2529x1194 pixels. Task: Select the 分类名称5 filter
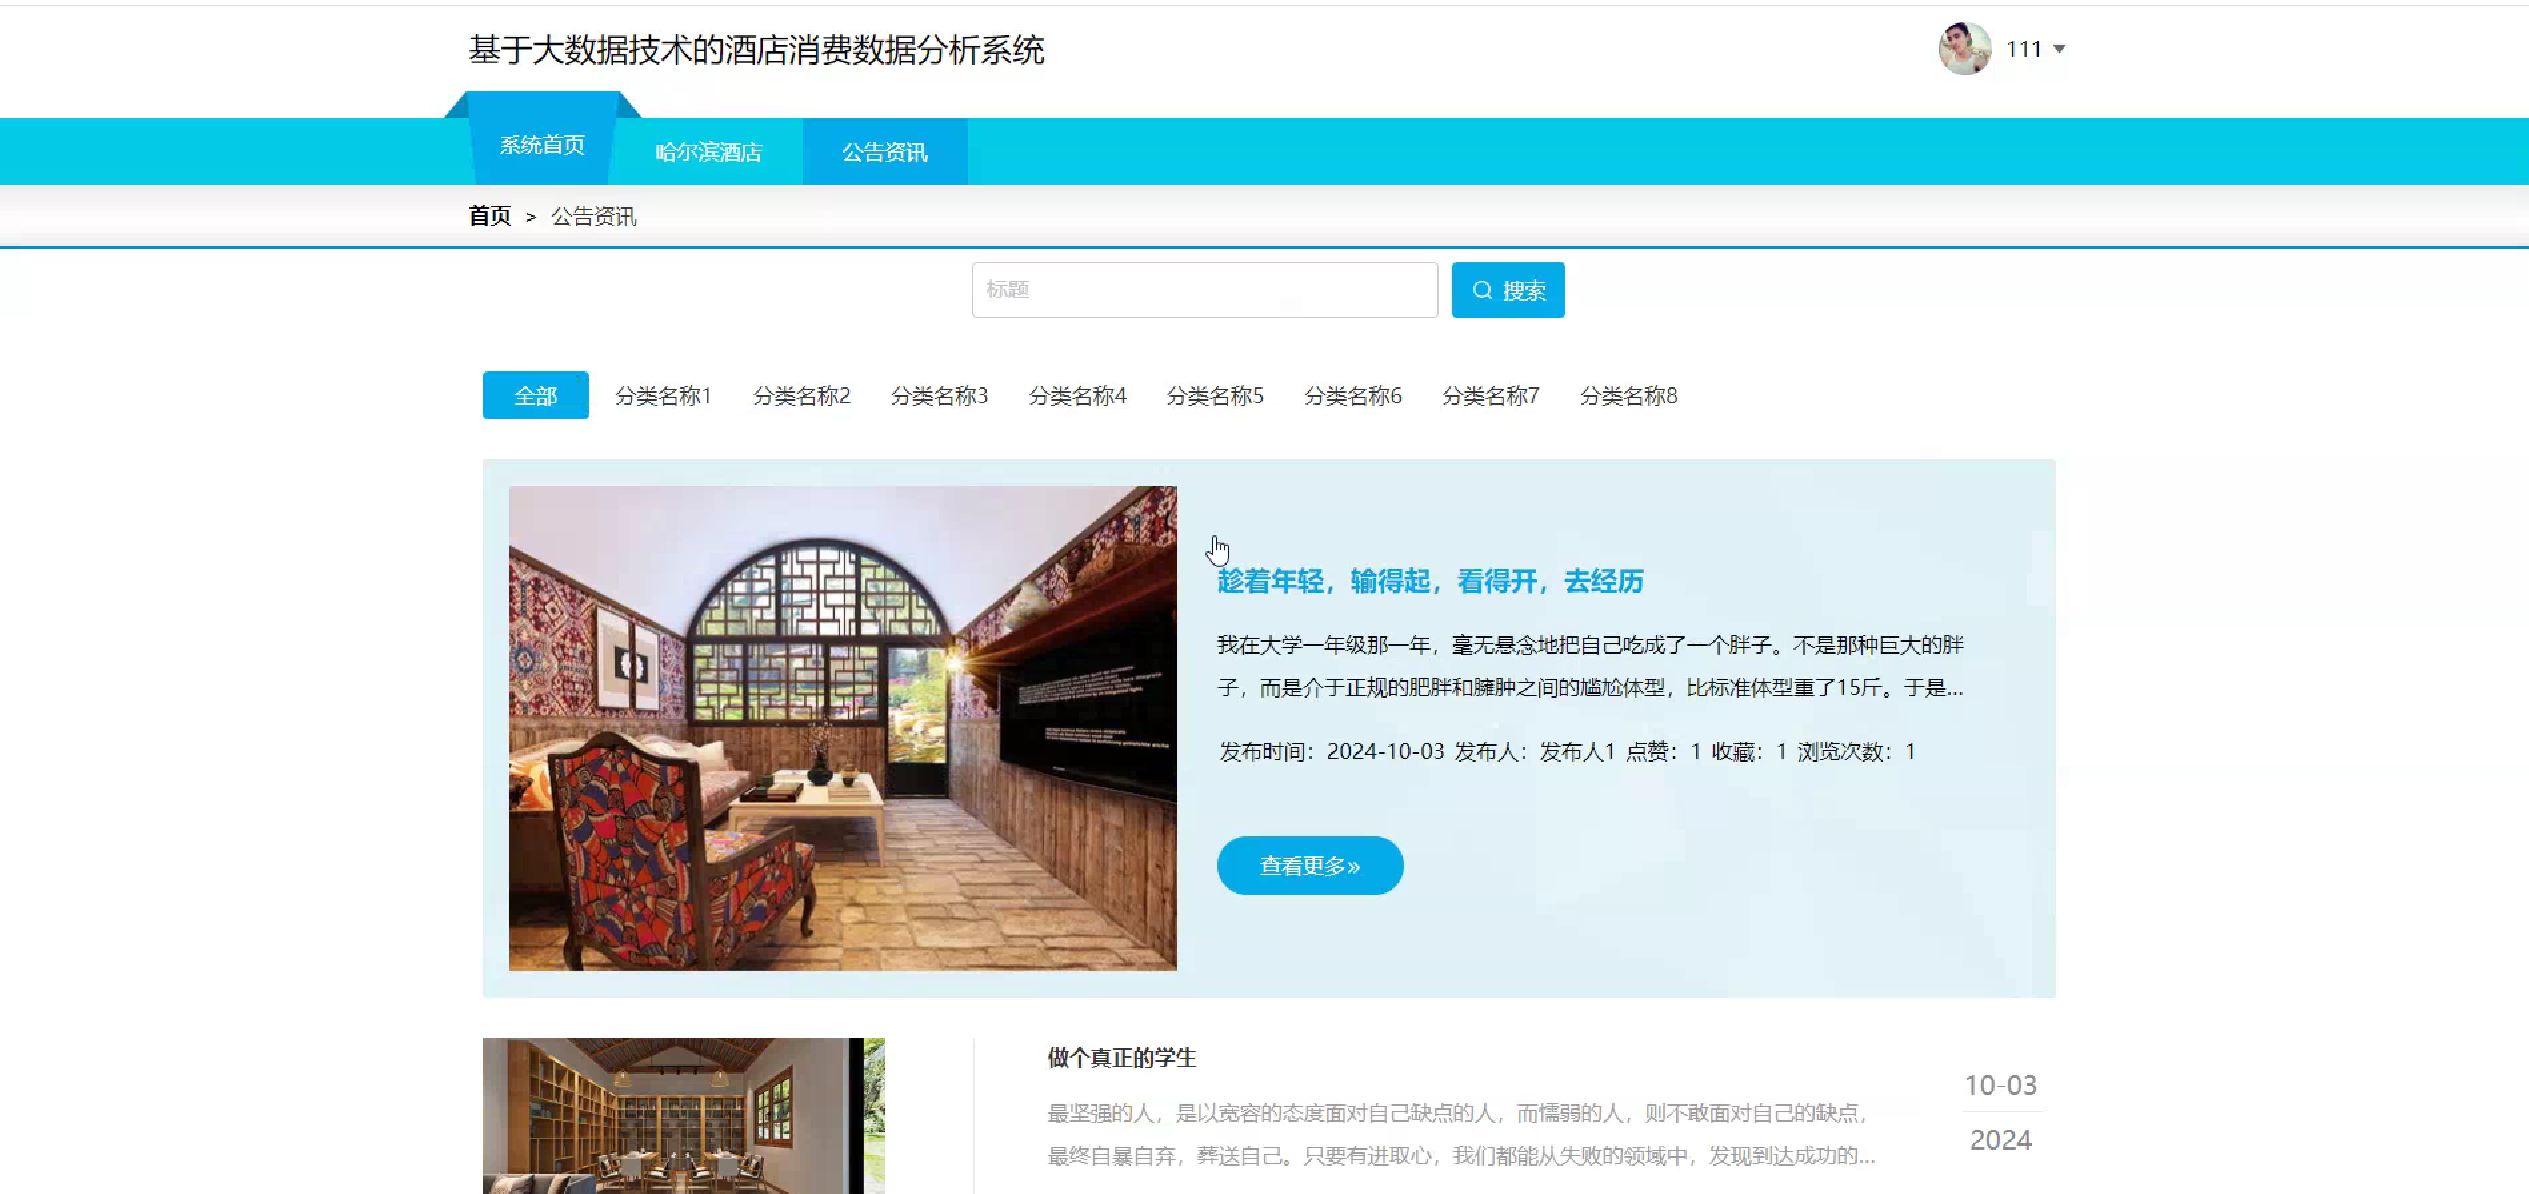coord(1215,396)
